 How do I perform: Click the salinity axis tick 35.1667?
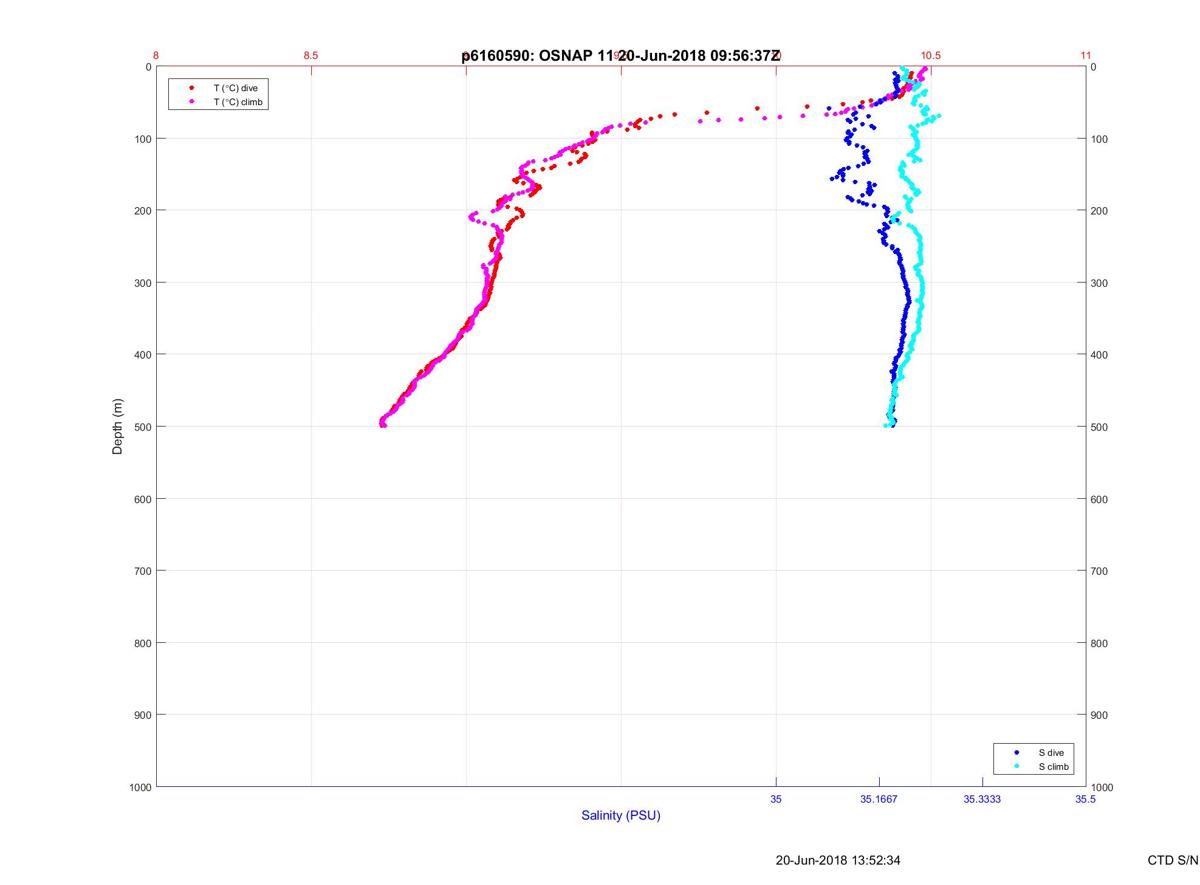pyautogui.click(x=879, y=800)
